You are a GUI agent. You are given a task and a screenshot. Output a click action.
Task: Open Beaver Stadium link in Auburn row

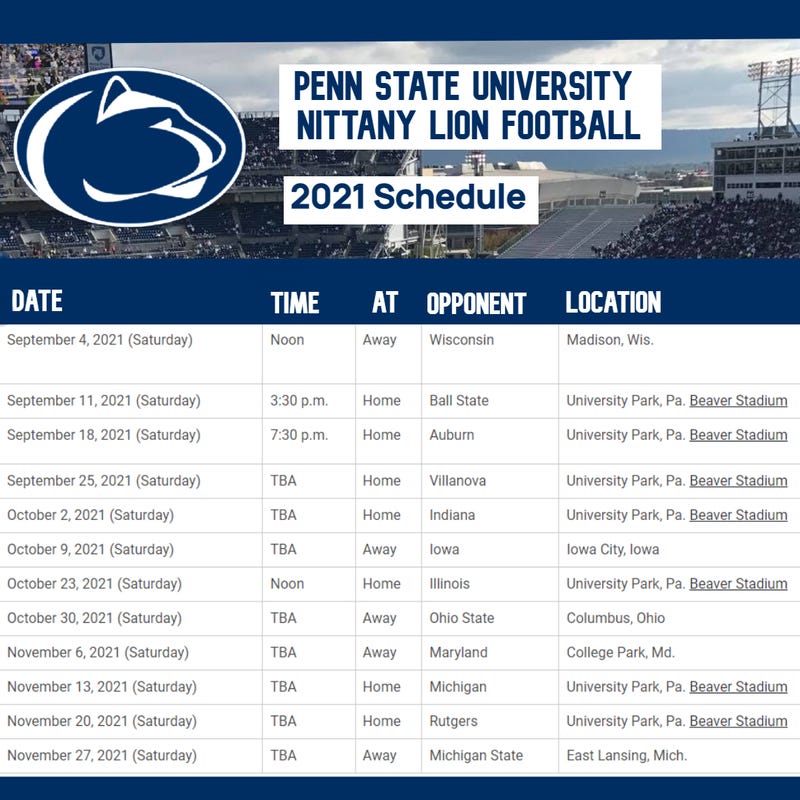pyautogui.click(x=738, y=435)
